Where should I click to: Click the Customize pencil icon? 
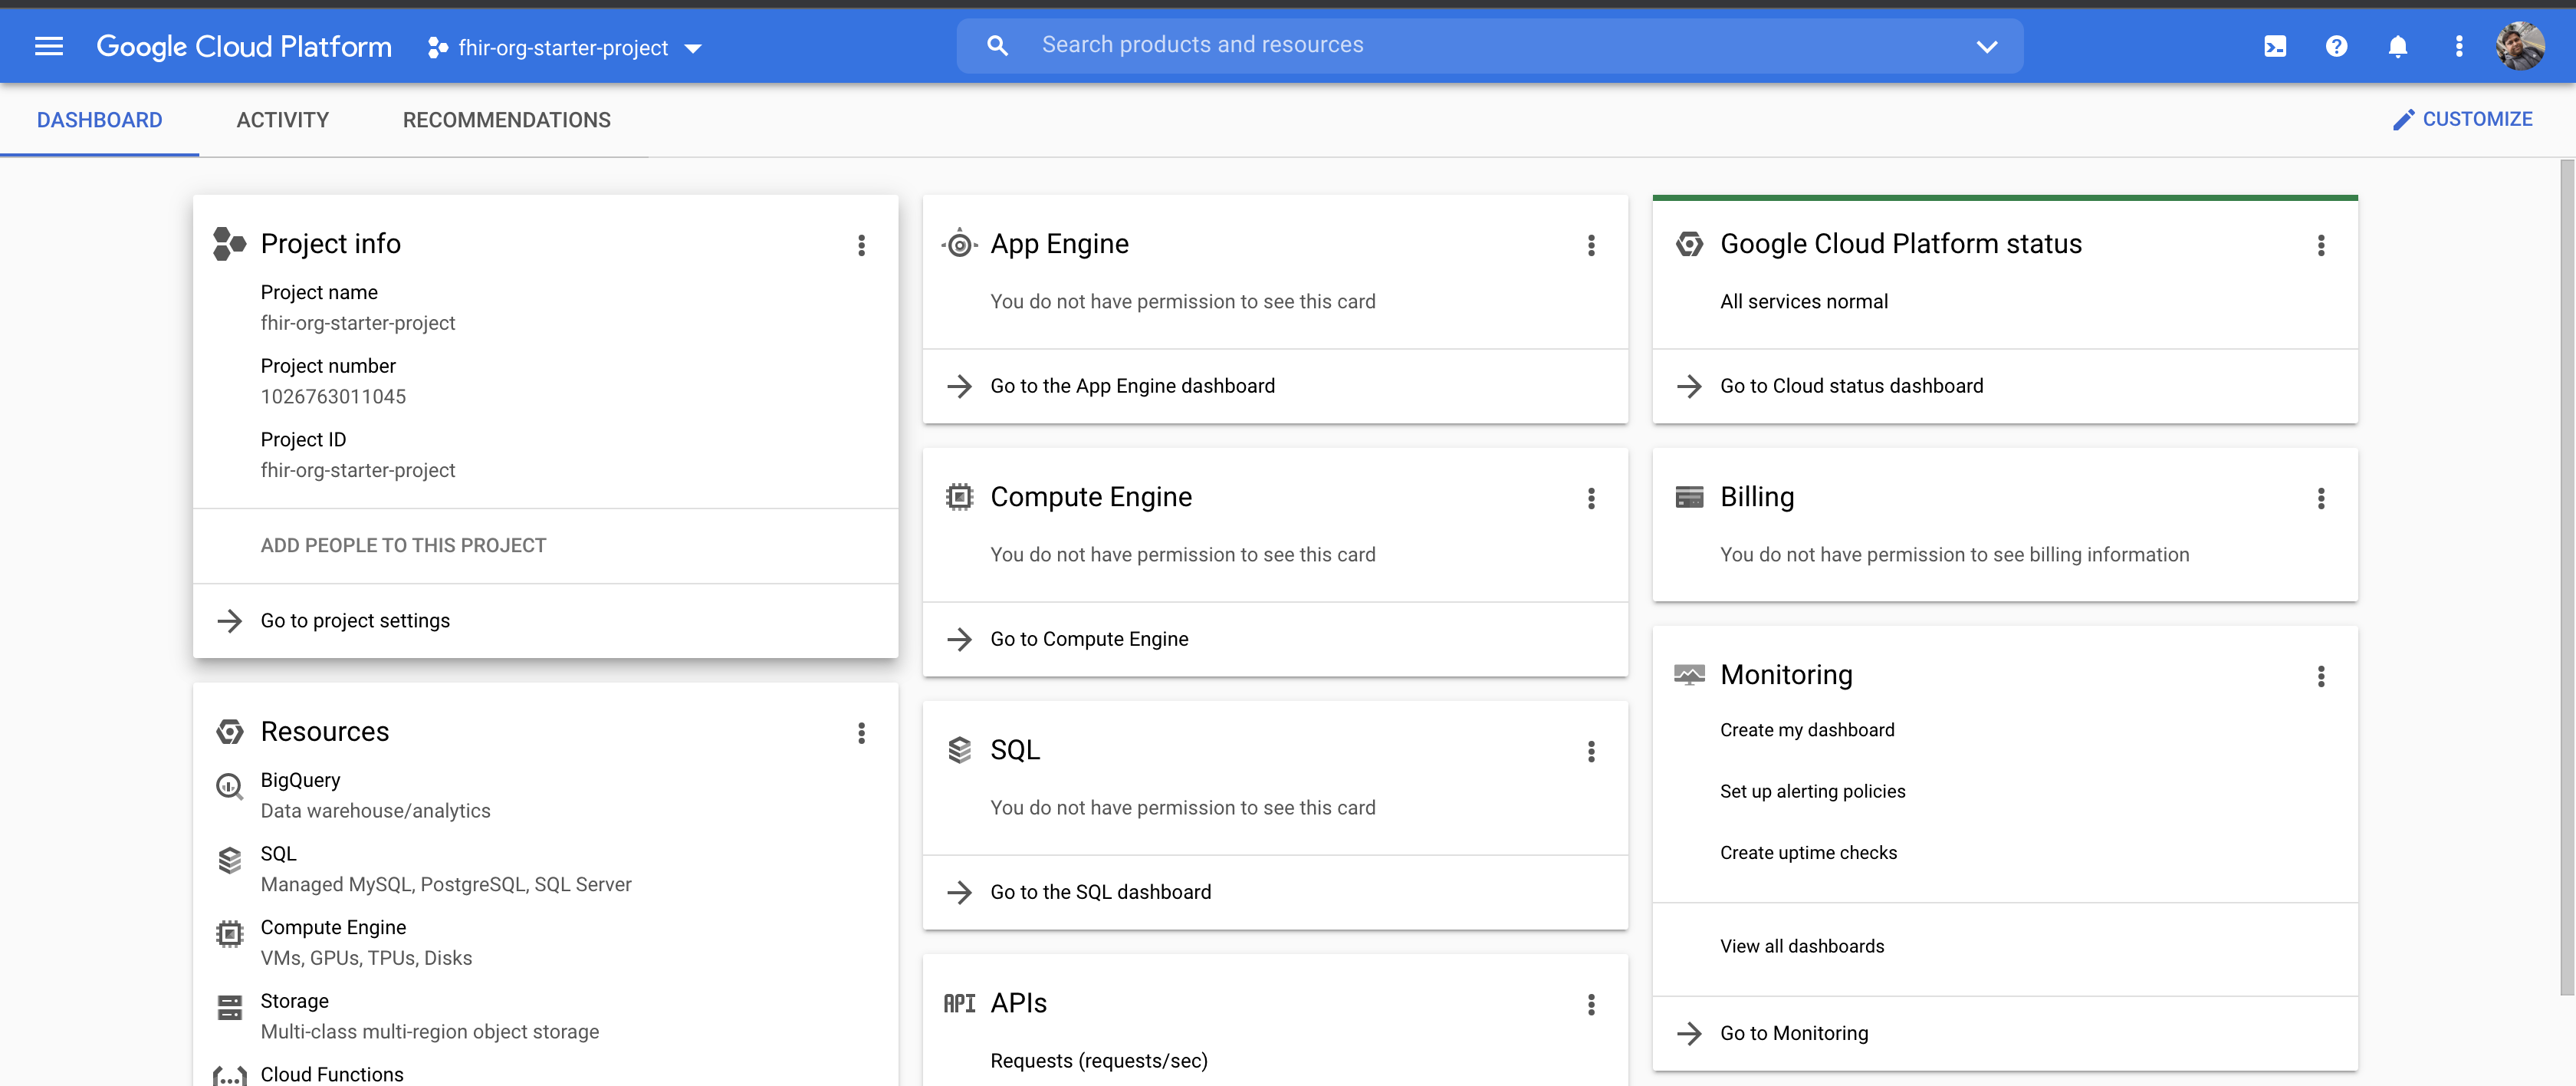tap(2403, 120)
